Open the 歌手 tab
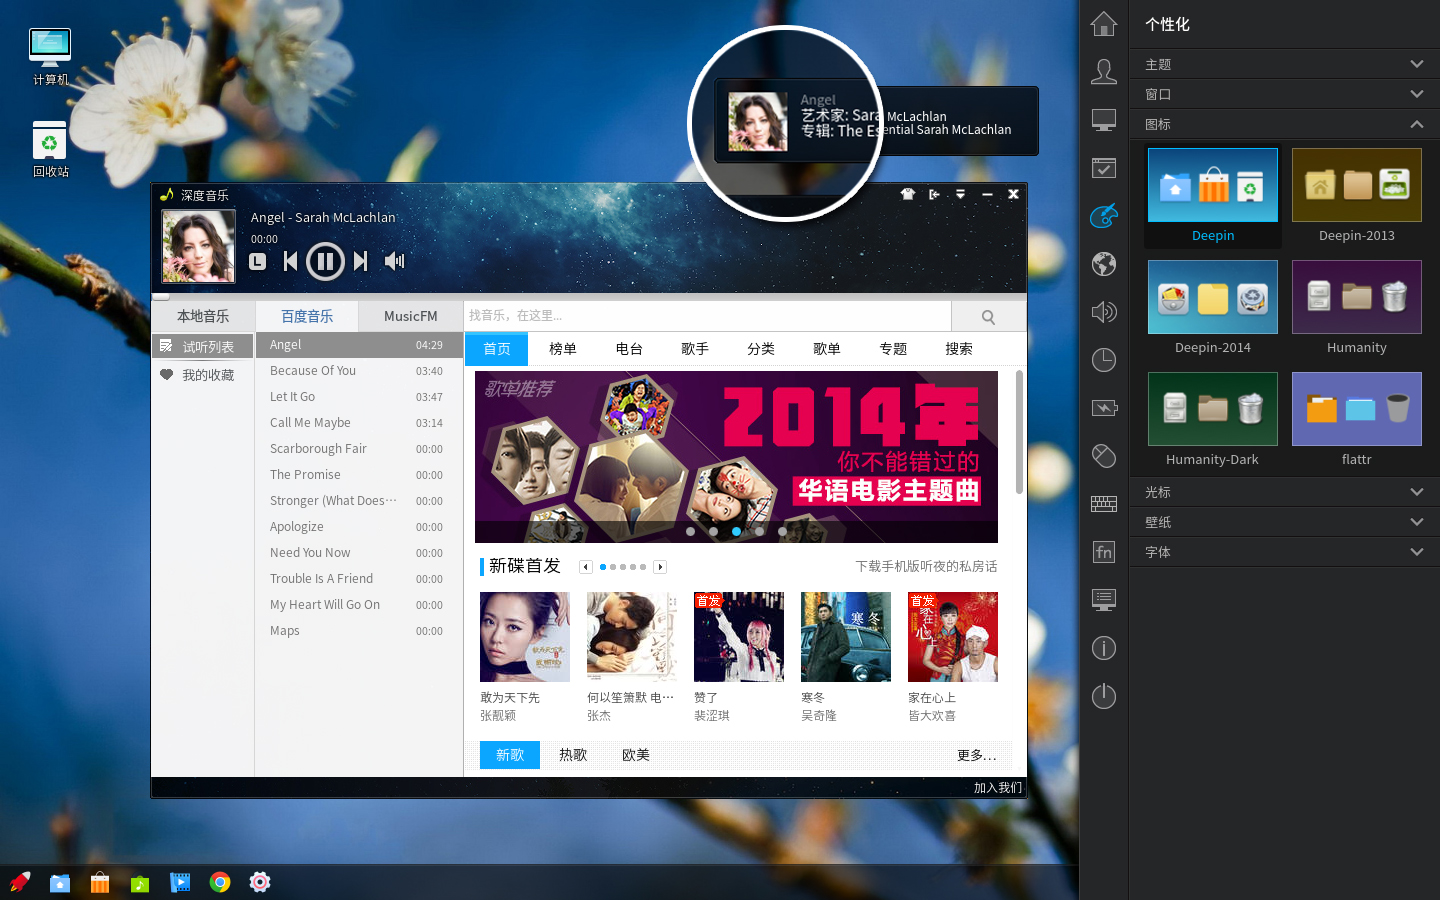 (x=695, y=349)
